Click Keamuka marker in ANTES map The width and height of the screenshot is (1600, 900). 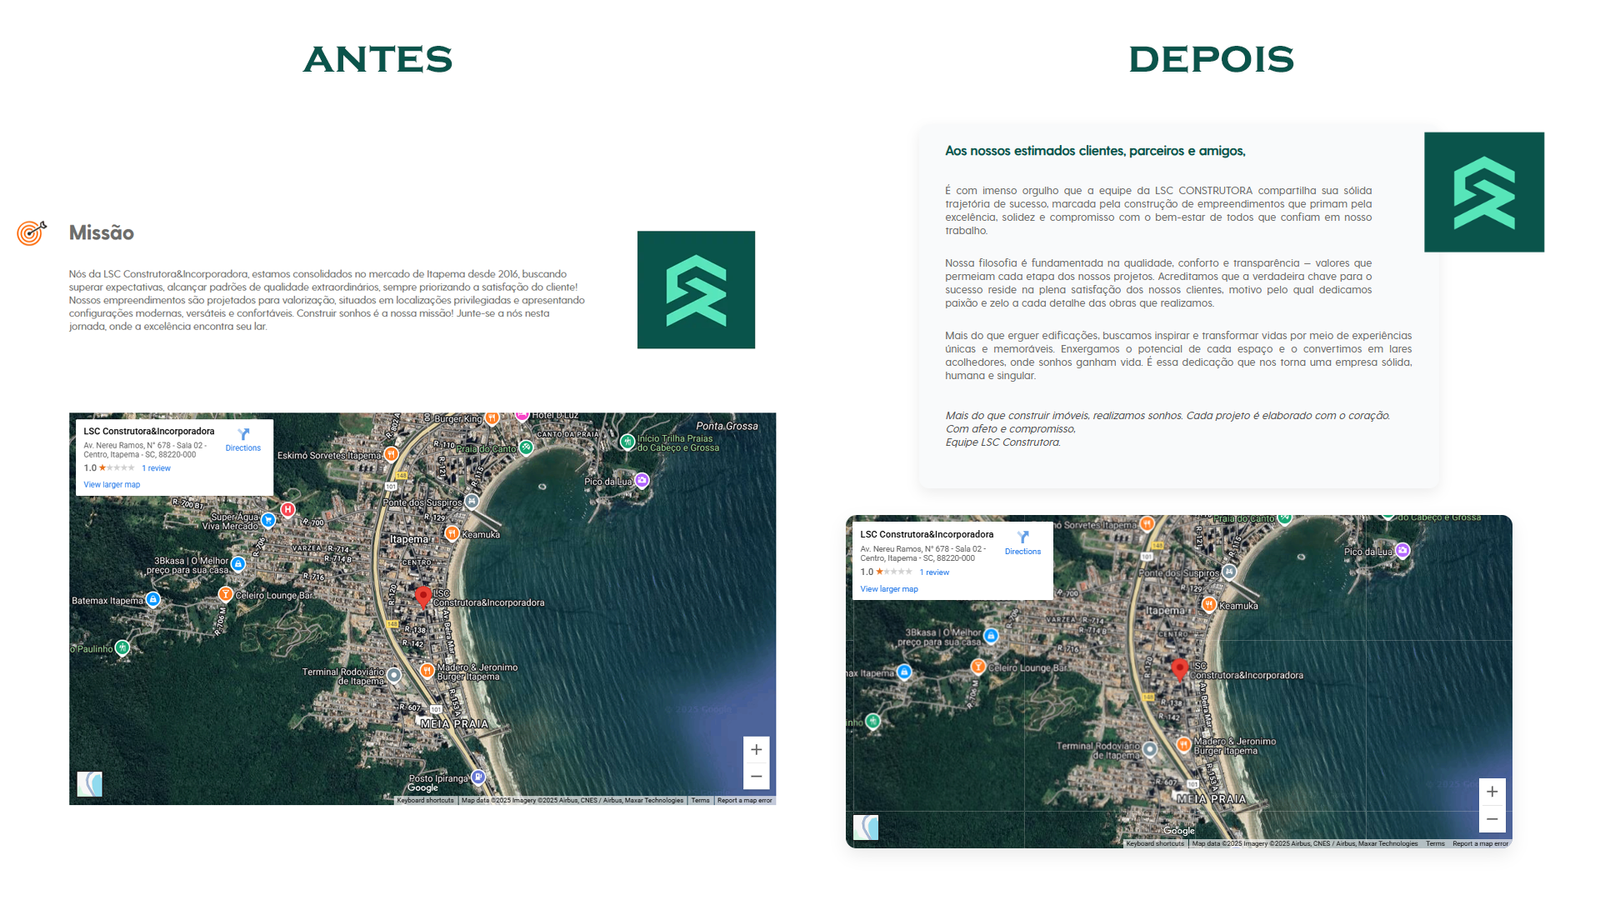(452, 534)
